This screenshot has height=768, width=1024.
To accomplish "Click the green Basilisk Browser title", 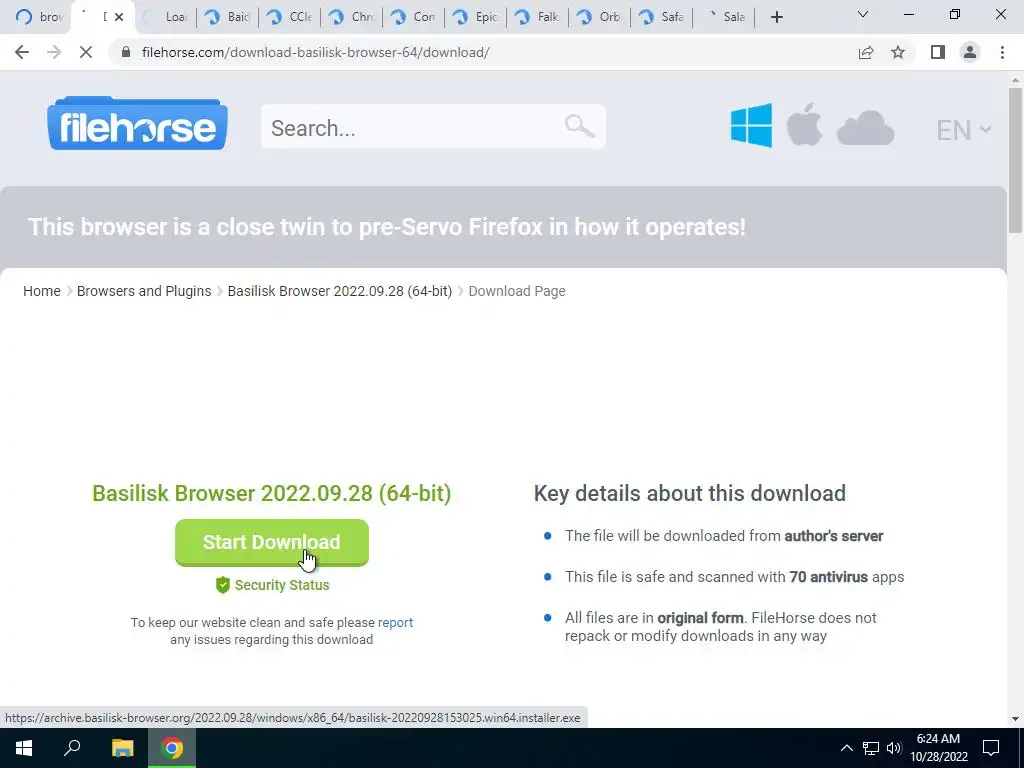I will tap(272, 493).
